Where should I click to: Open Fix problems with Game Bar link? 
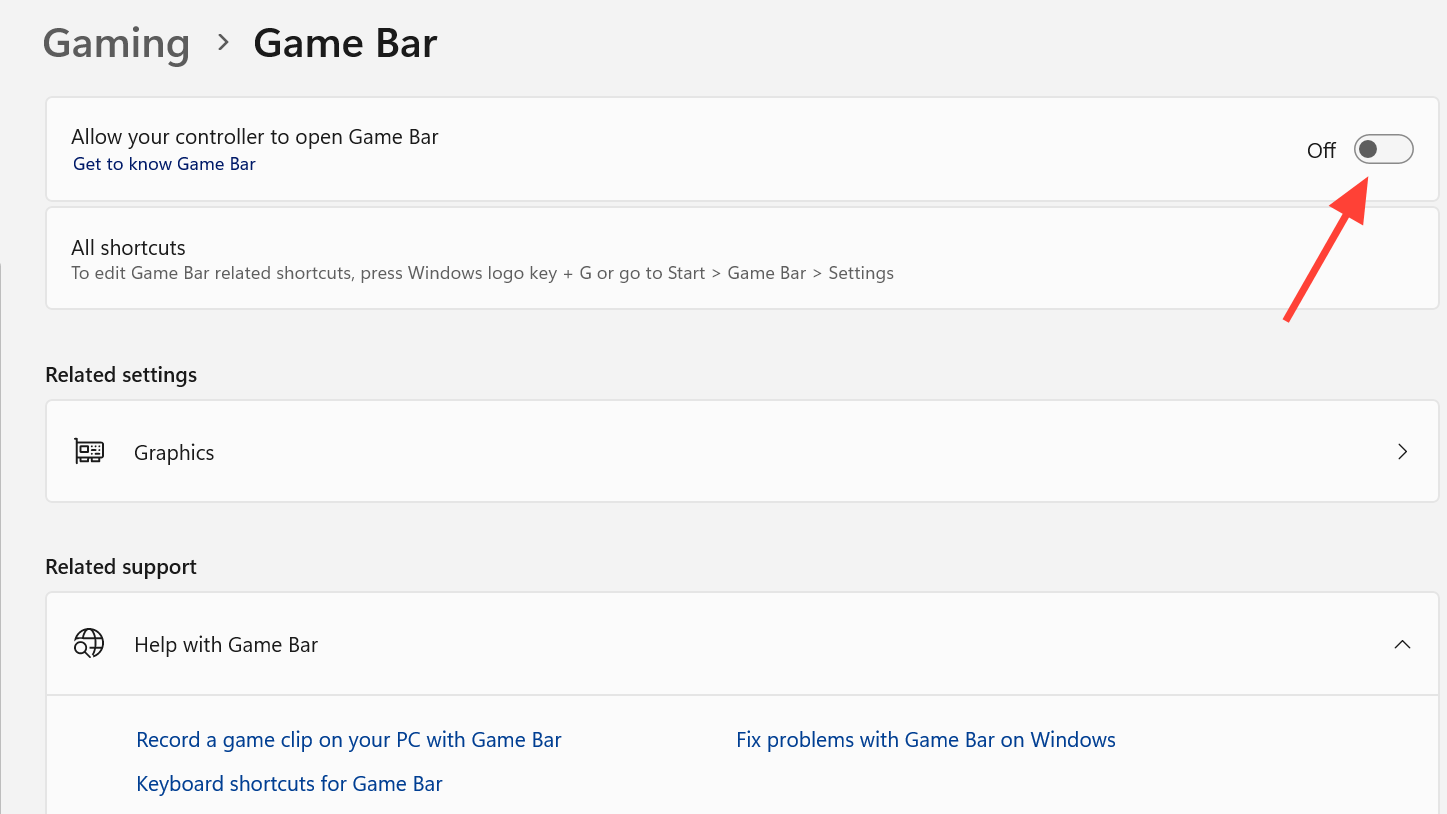pos(926,740)
